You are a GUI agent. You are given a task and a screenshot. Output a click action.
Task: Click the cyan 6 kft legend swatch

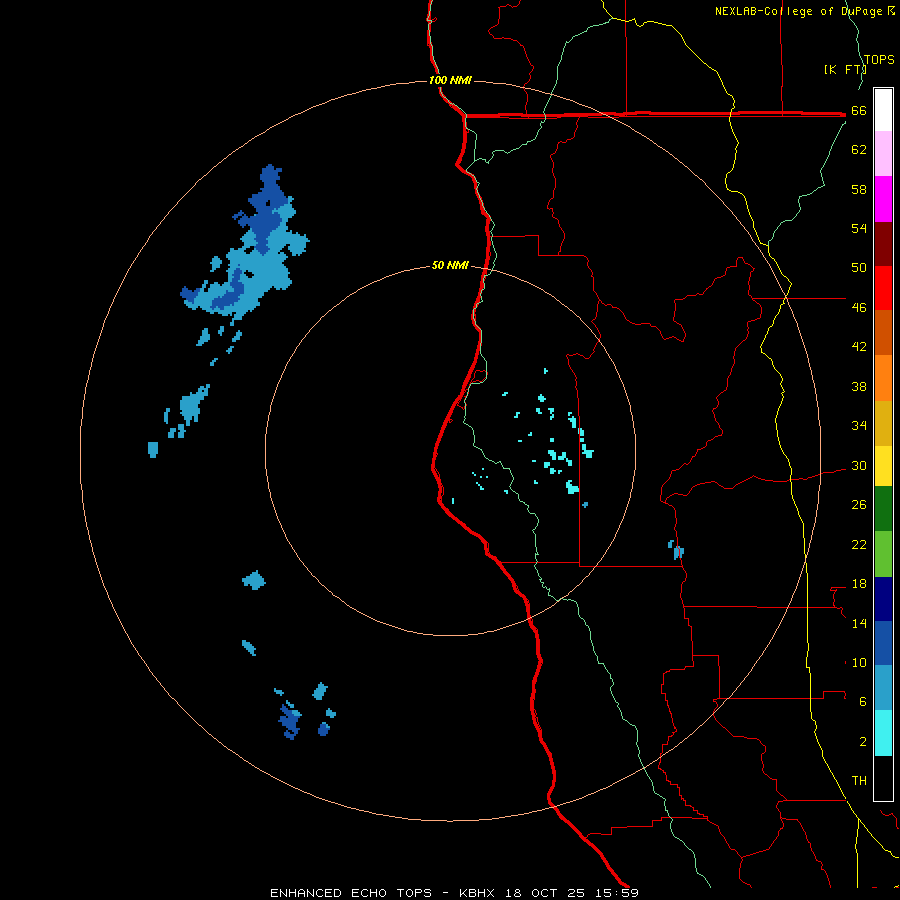coord(883,733)
